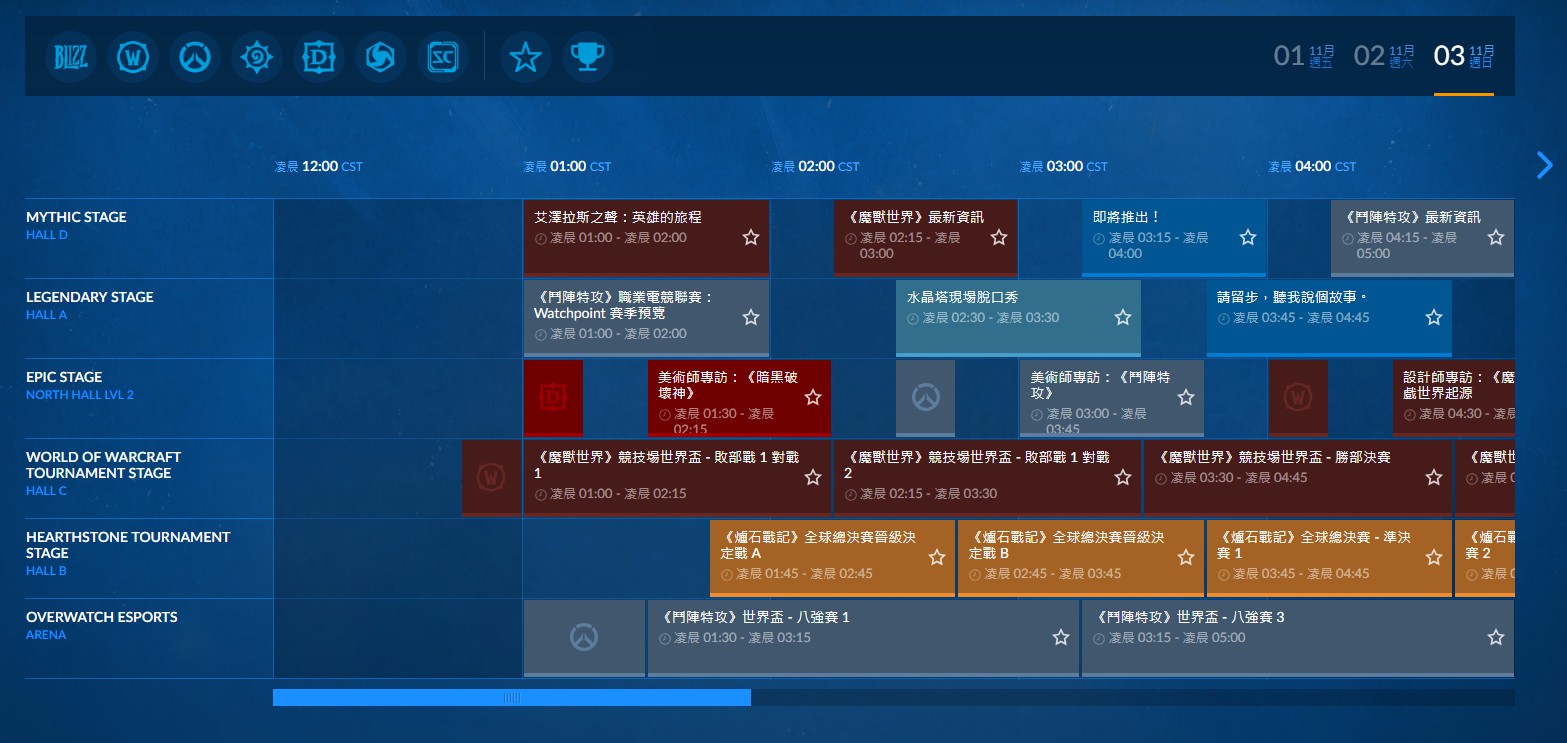Favorite 艾澤拉斯之聲：英雄的旅程 event
The width and height of the screenshot is (1567, 743).
751,237
